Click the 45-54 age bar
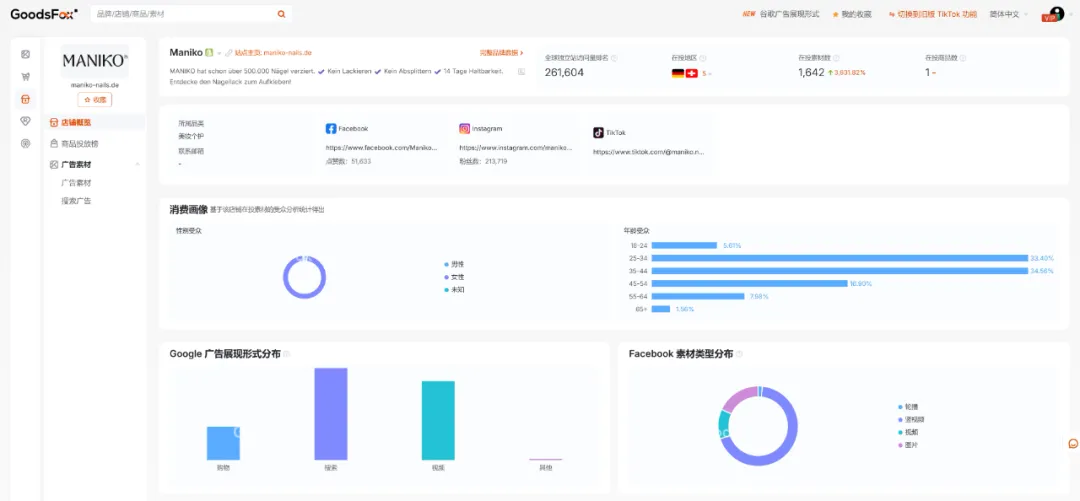Viewport: 1080px width, 501px height. [749, 283]
